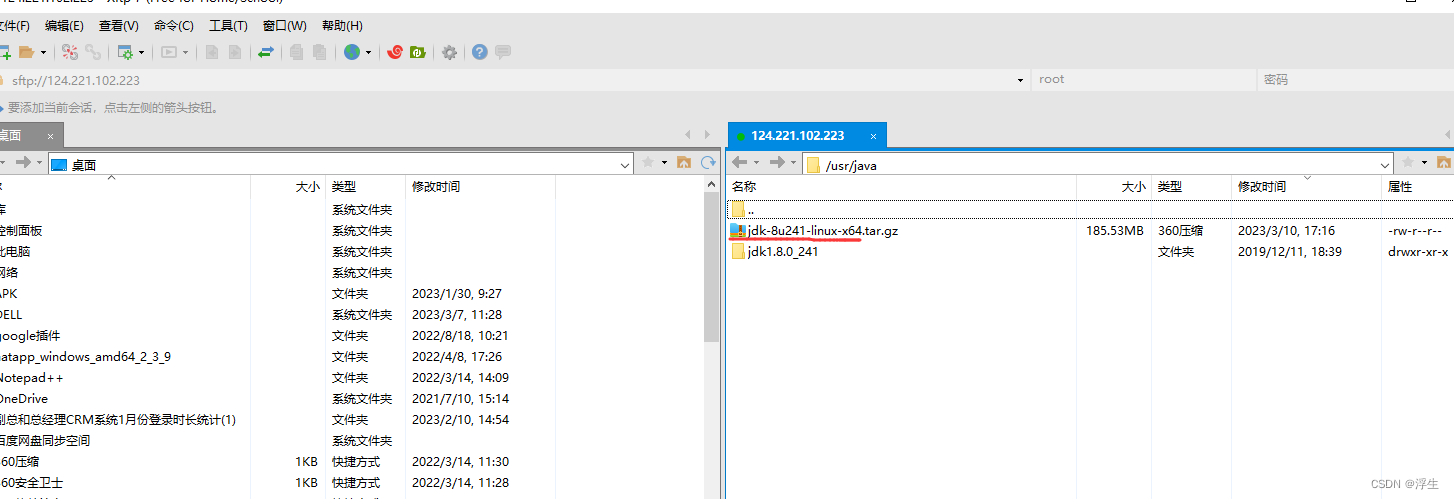This screenshot has height=499, width=1454.
Task: Open the 命令(C) menu
Action: click(x=174, y=25)
